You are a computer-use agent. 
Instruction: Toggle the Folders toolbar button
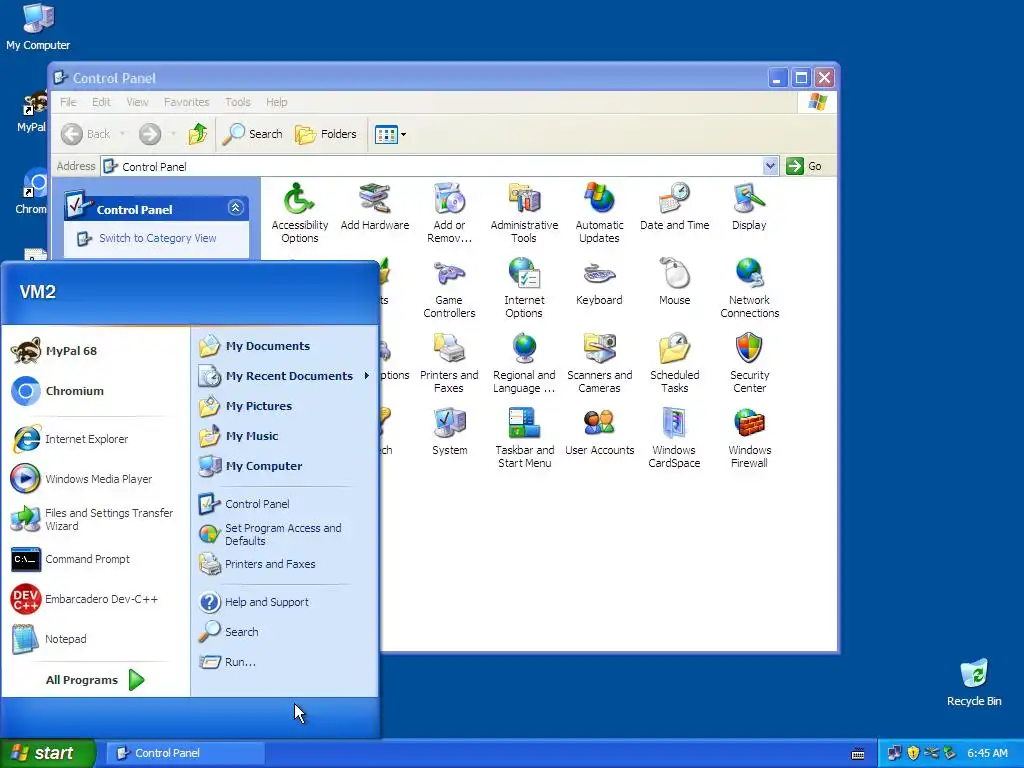click(x=326, y=134)
